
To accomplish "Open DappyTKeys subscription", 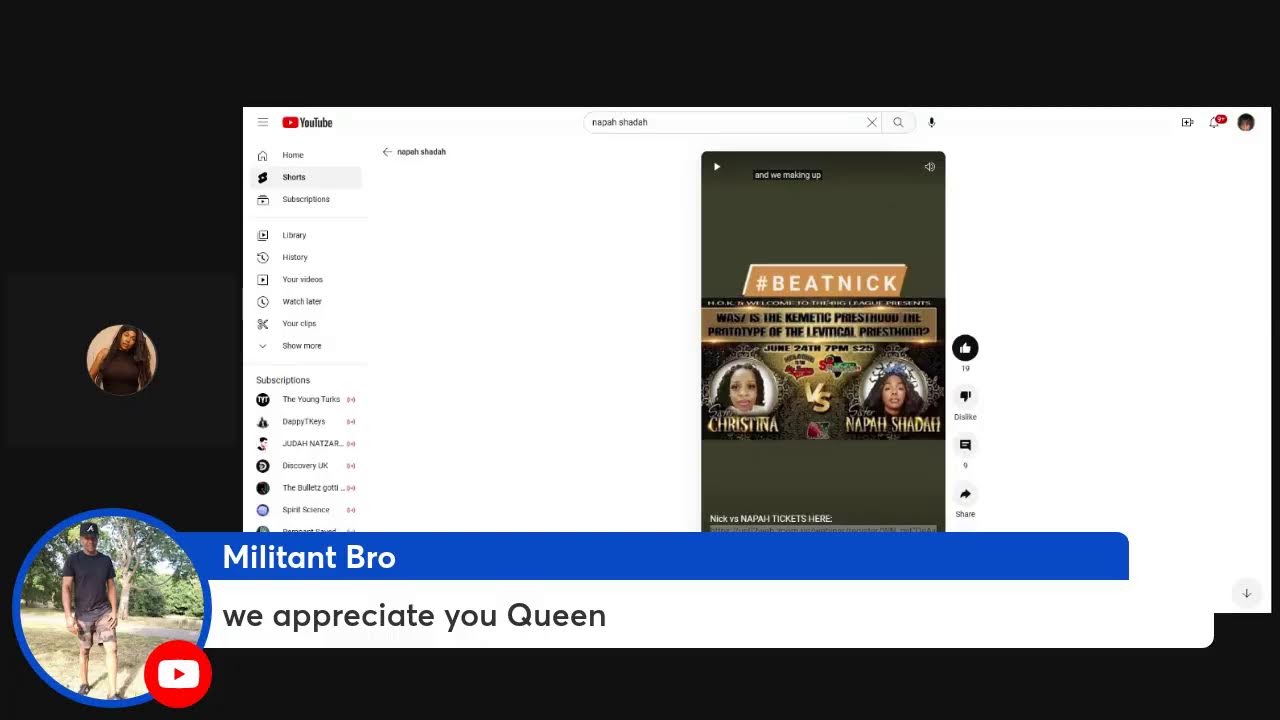I will (x=306, y=421).
